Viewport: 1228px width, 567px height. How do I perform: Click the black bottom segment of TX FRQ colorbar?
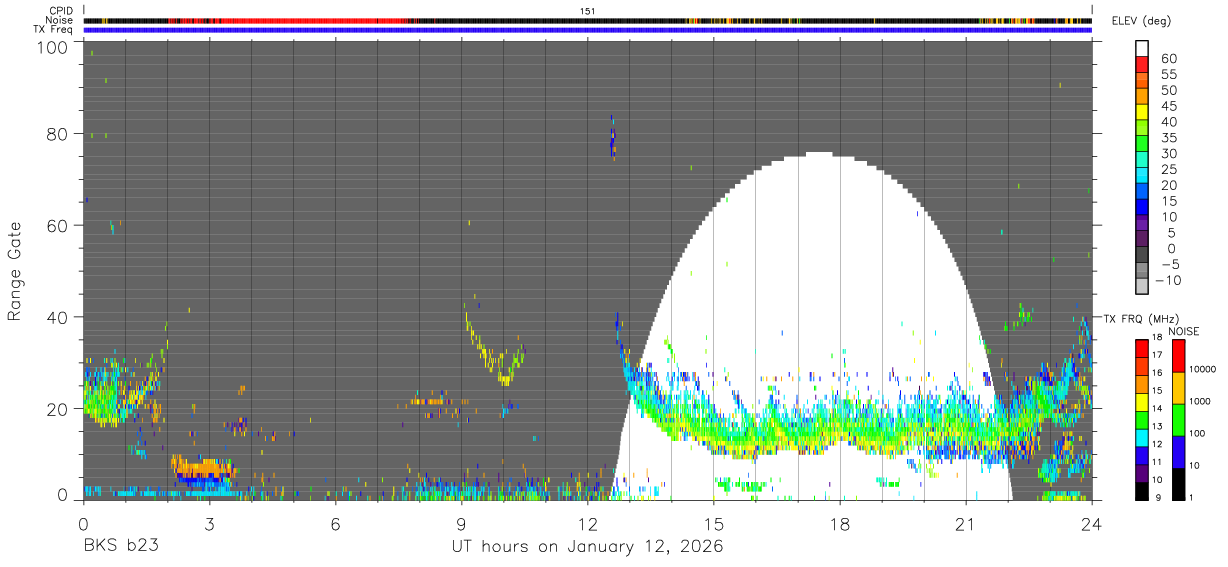tap(1142, 492)
